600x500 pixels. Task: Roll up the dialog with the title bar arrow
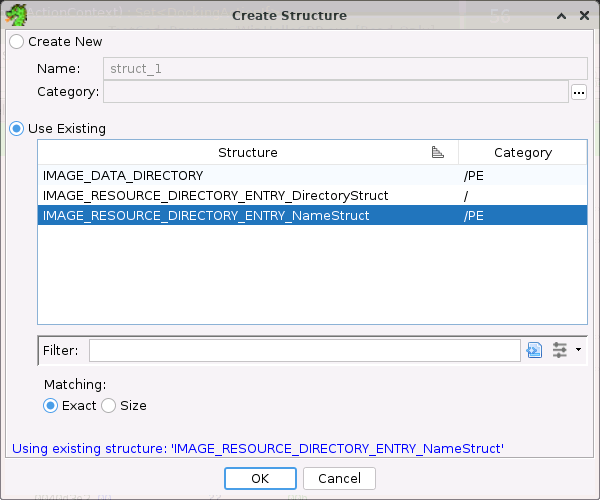[559, 16]
